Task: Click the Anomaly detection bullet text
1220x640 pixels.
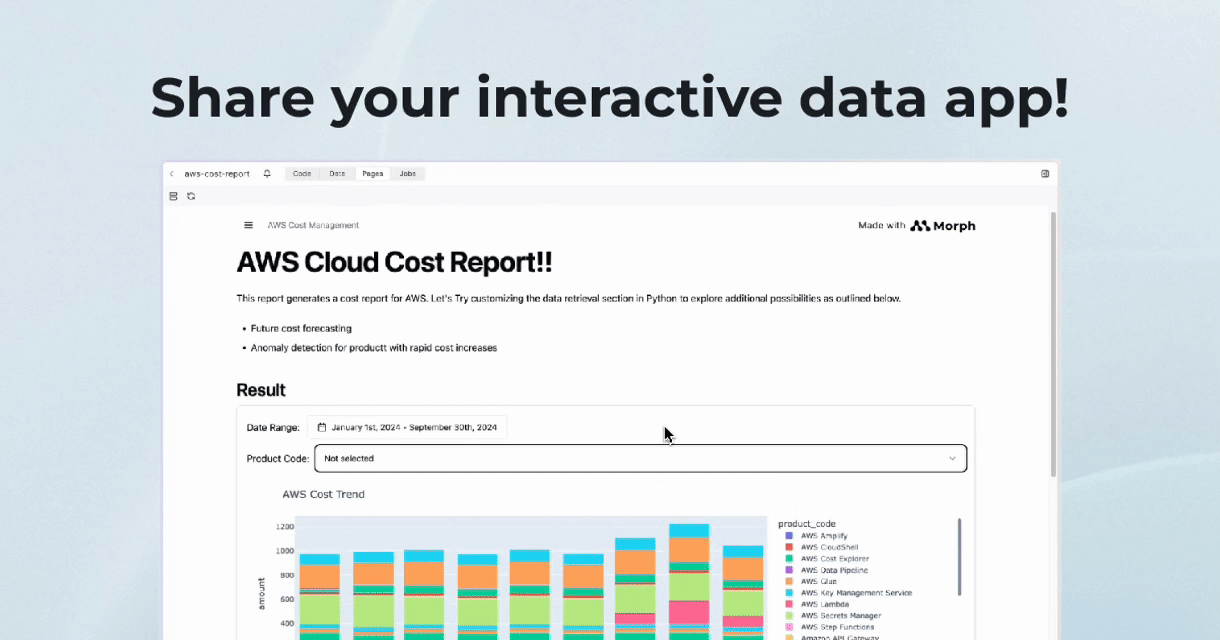Action: click(x=374, y=348)
